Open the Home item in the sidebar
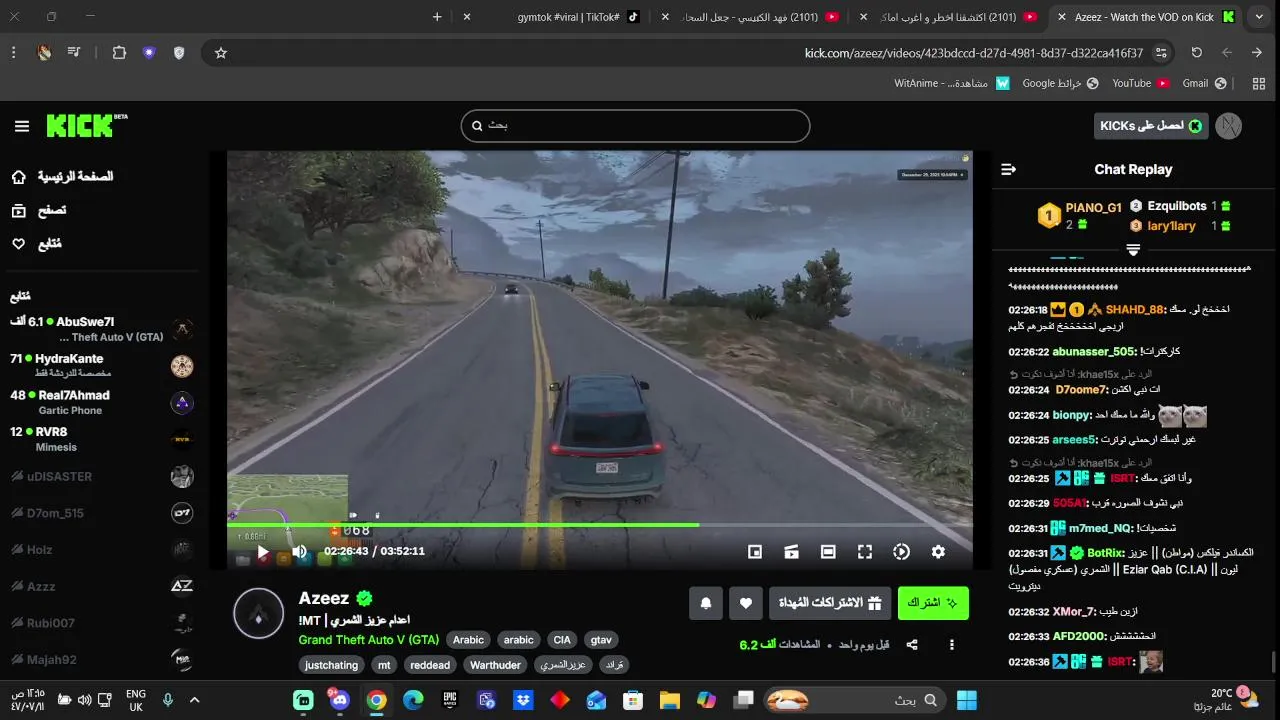 click(x=62, y=177)
